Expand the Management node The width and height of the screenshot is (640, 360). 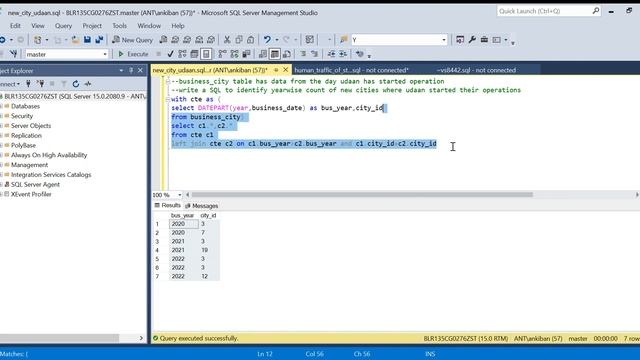[x=2, y=165]
